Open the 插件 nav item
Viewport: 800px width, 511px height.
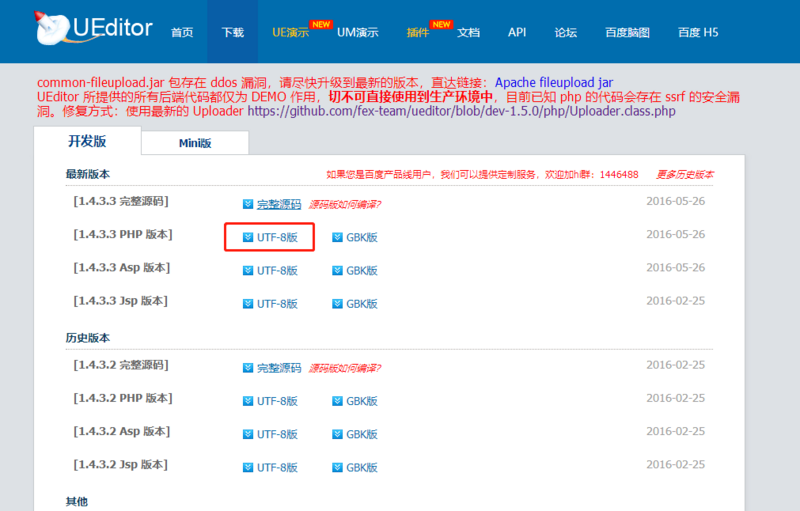pyautogui.click(x=418, y=33)
